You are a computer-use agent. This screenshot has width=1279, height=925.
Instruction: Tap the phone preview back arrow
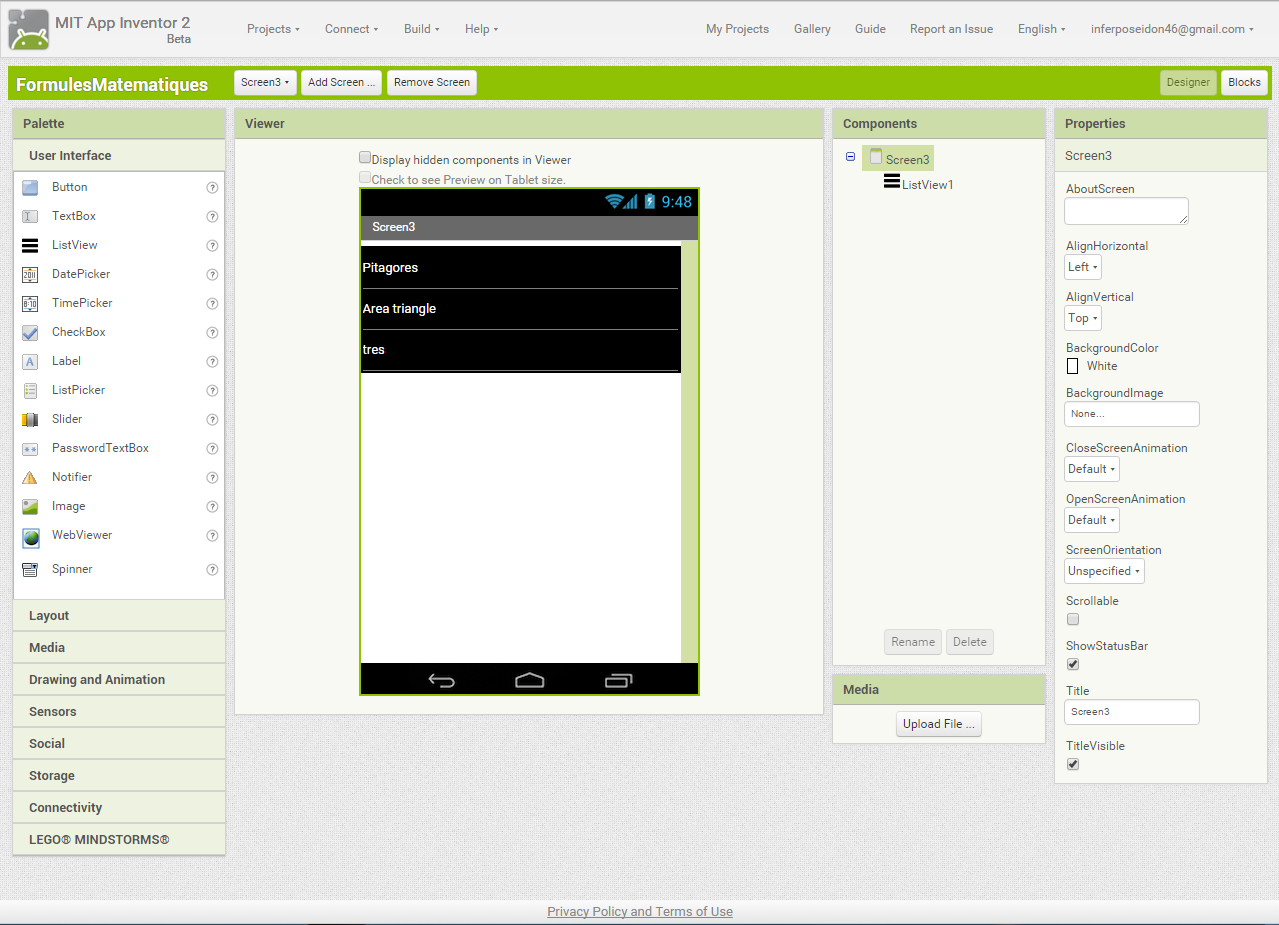click(442, 681)
